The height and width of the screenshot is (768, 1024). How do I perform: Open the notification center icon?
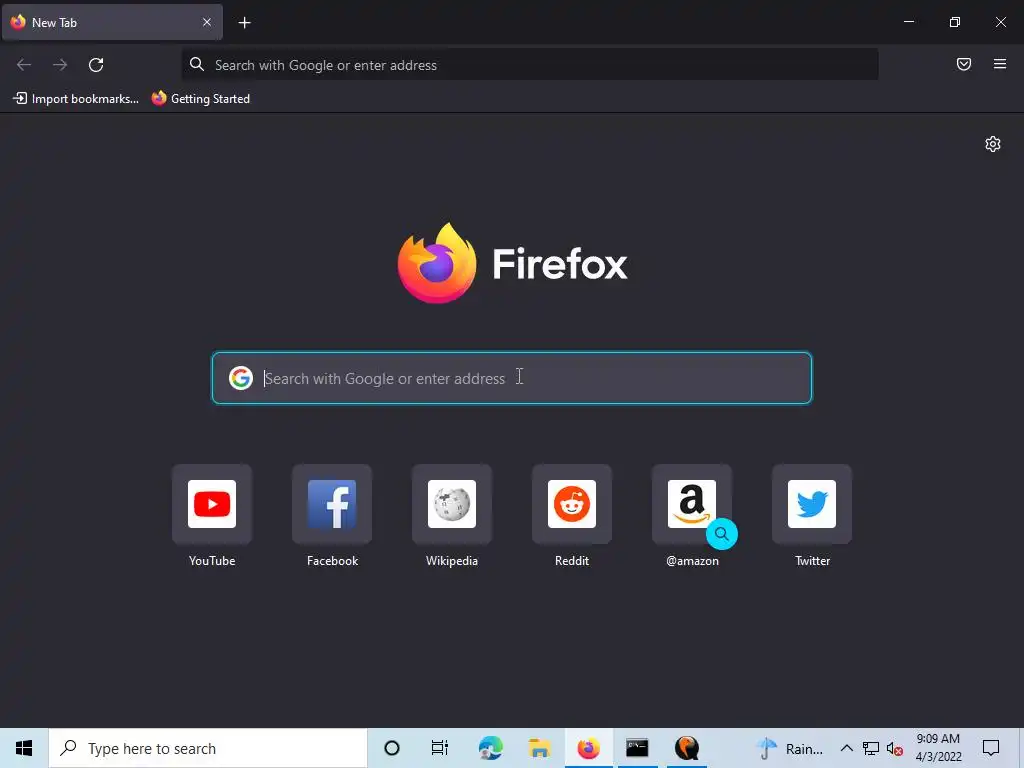click(x=991, y=748)
